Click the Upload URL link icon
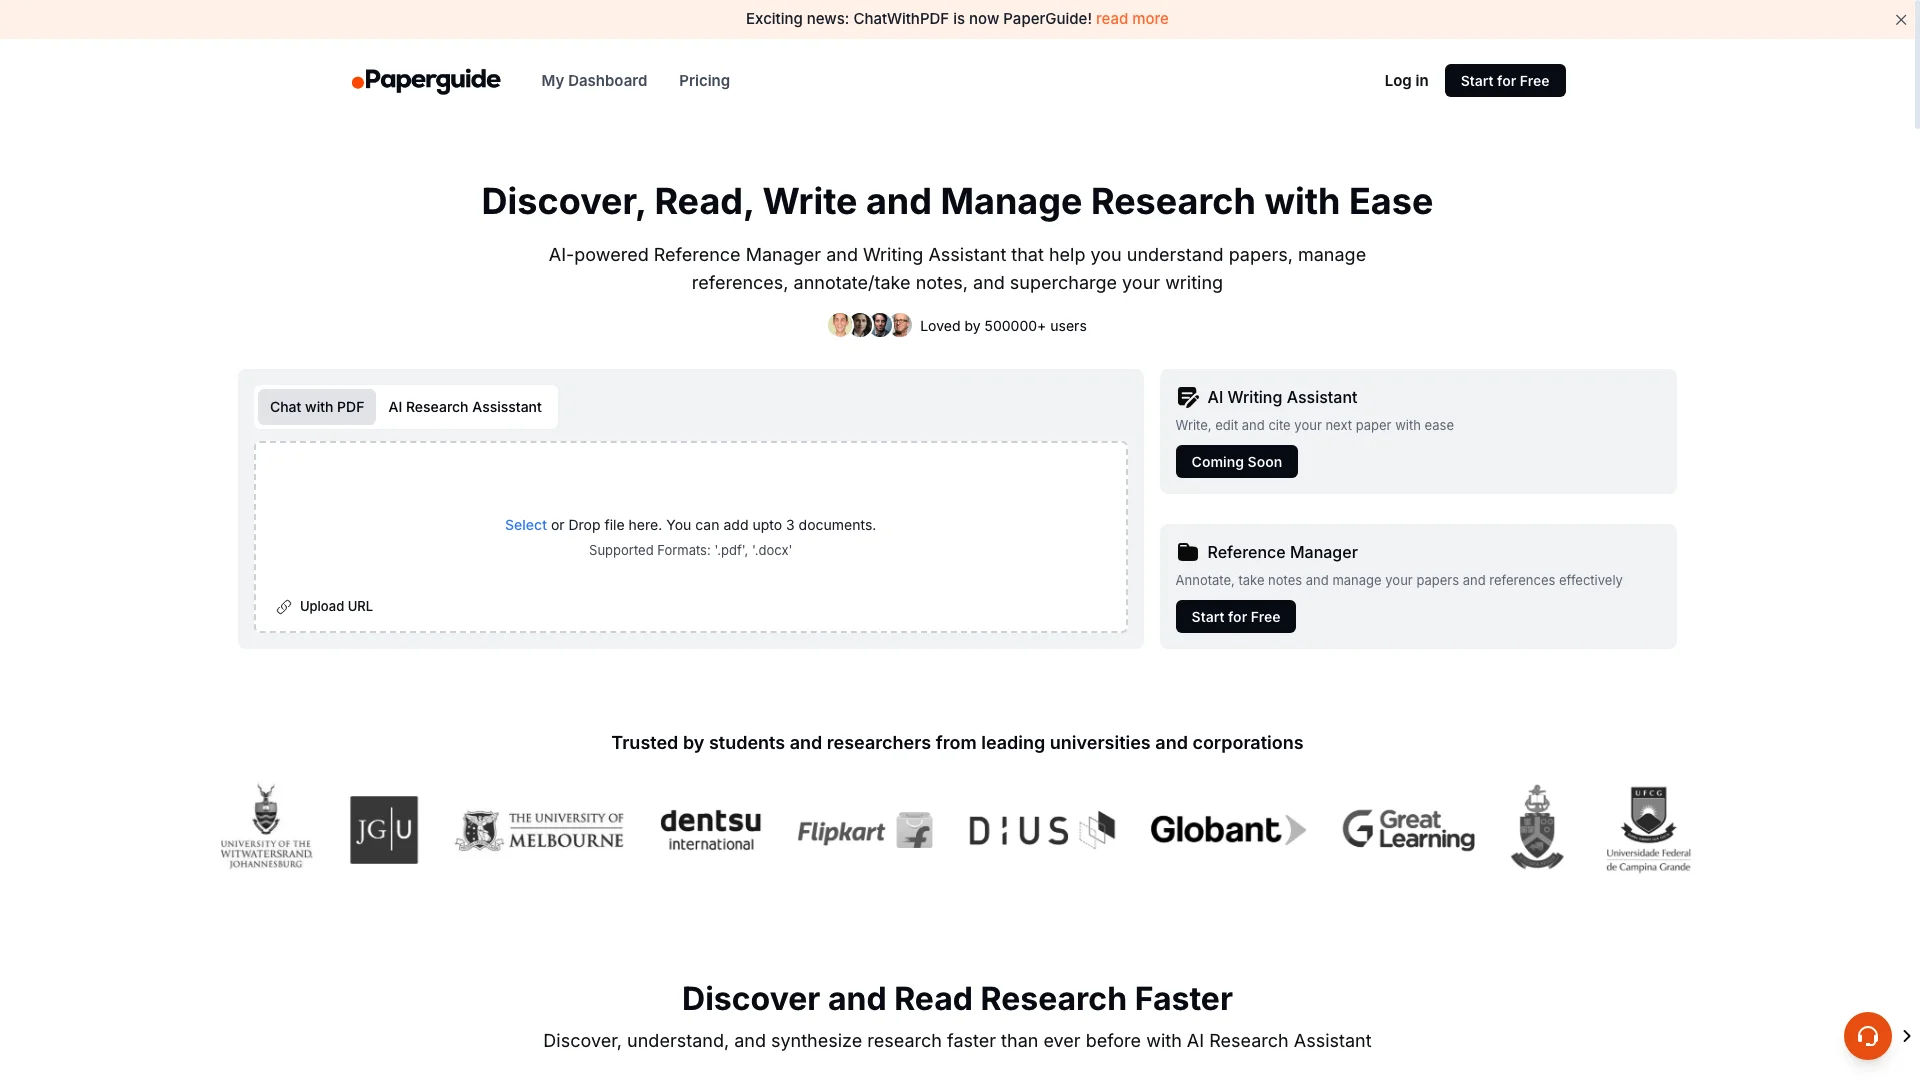The image size is (1920, 1080). [x=284, y=605]
